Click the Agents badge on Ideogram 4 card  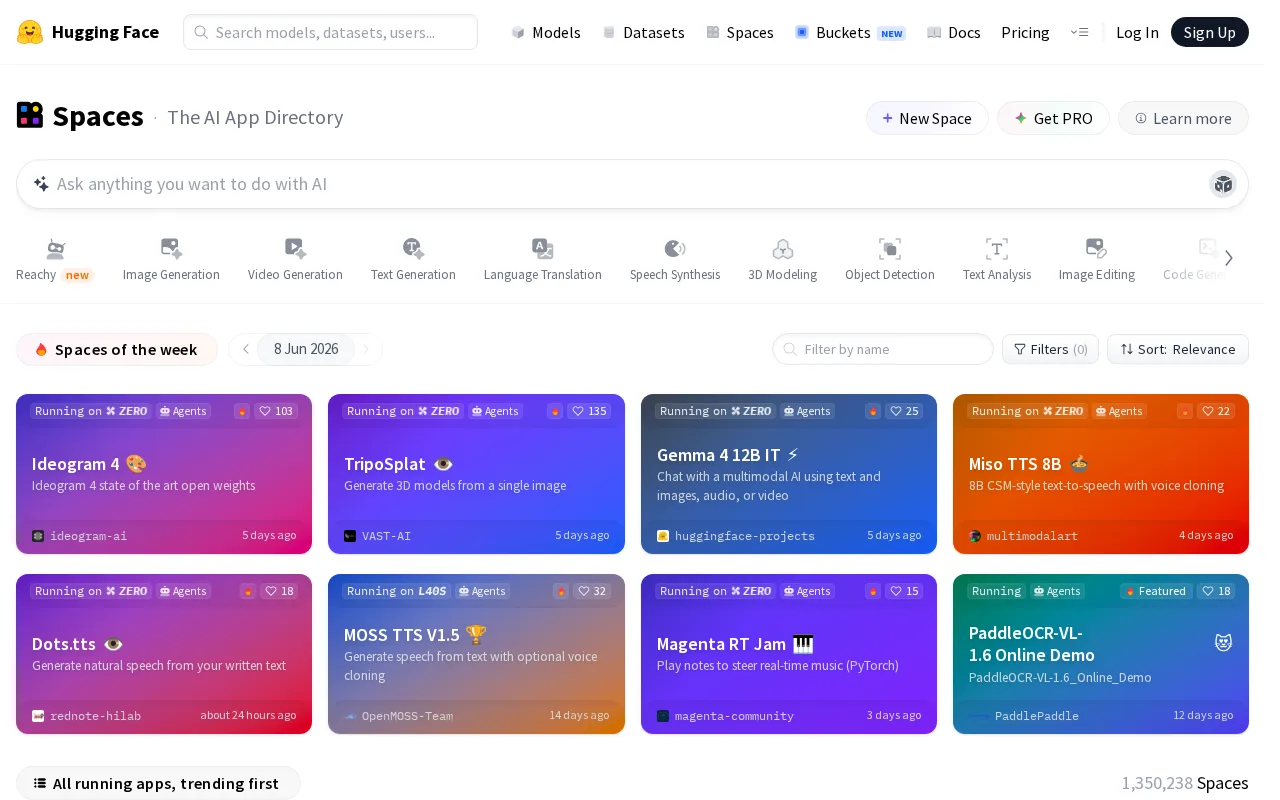tap(183, 411)
